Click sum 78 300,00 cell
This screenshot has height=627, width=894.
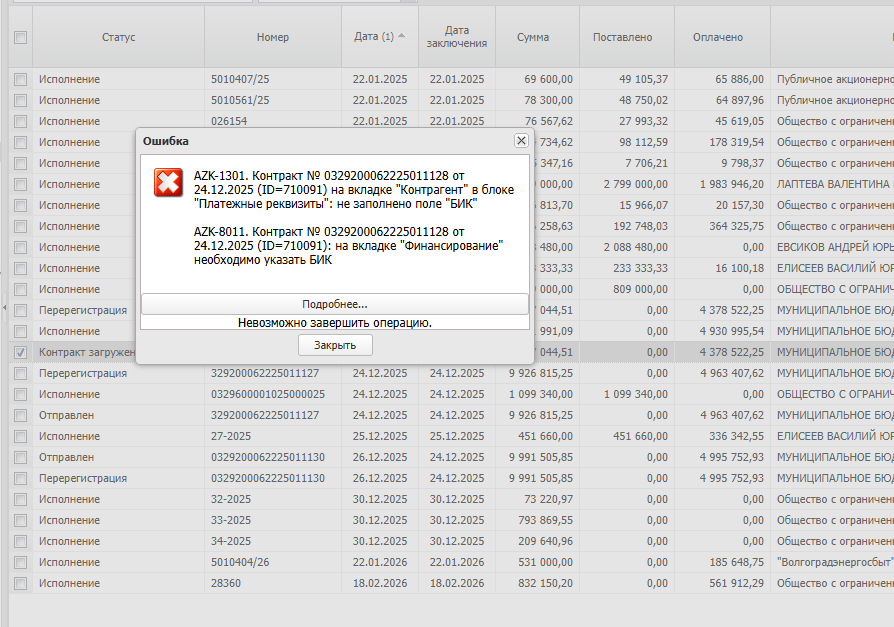(537, 100)
